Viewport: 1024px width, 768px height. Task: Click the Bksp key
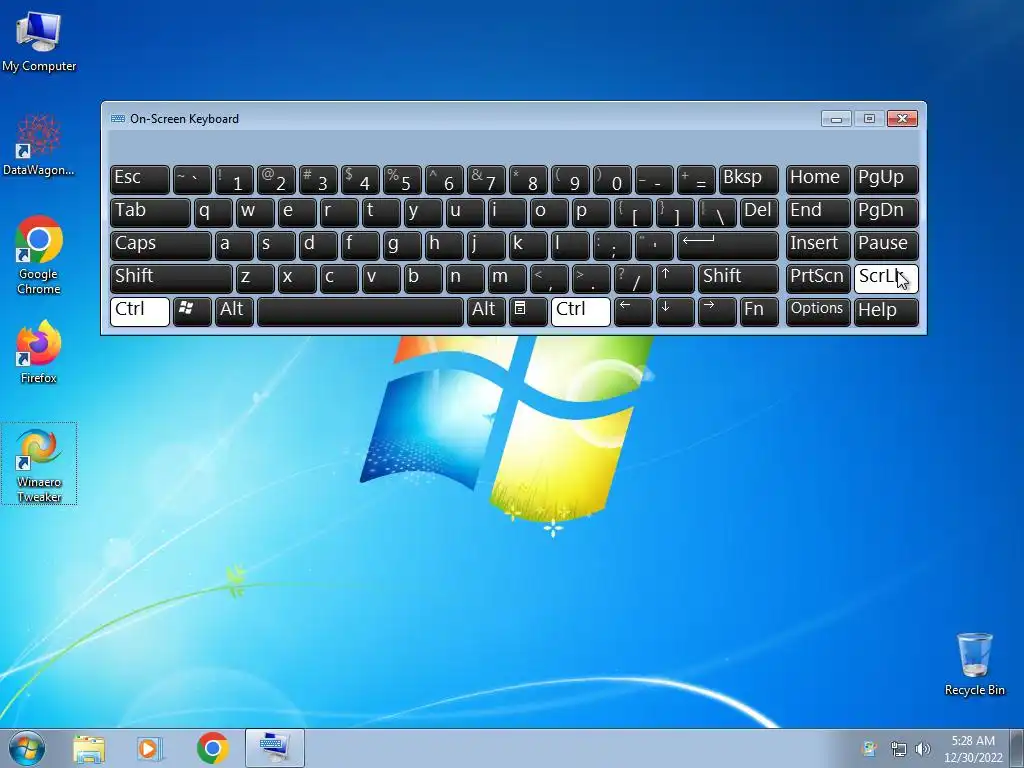[x=748, y=179]
